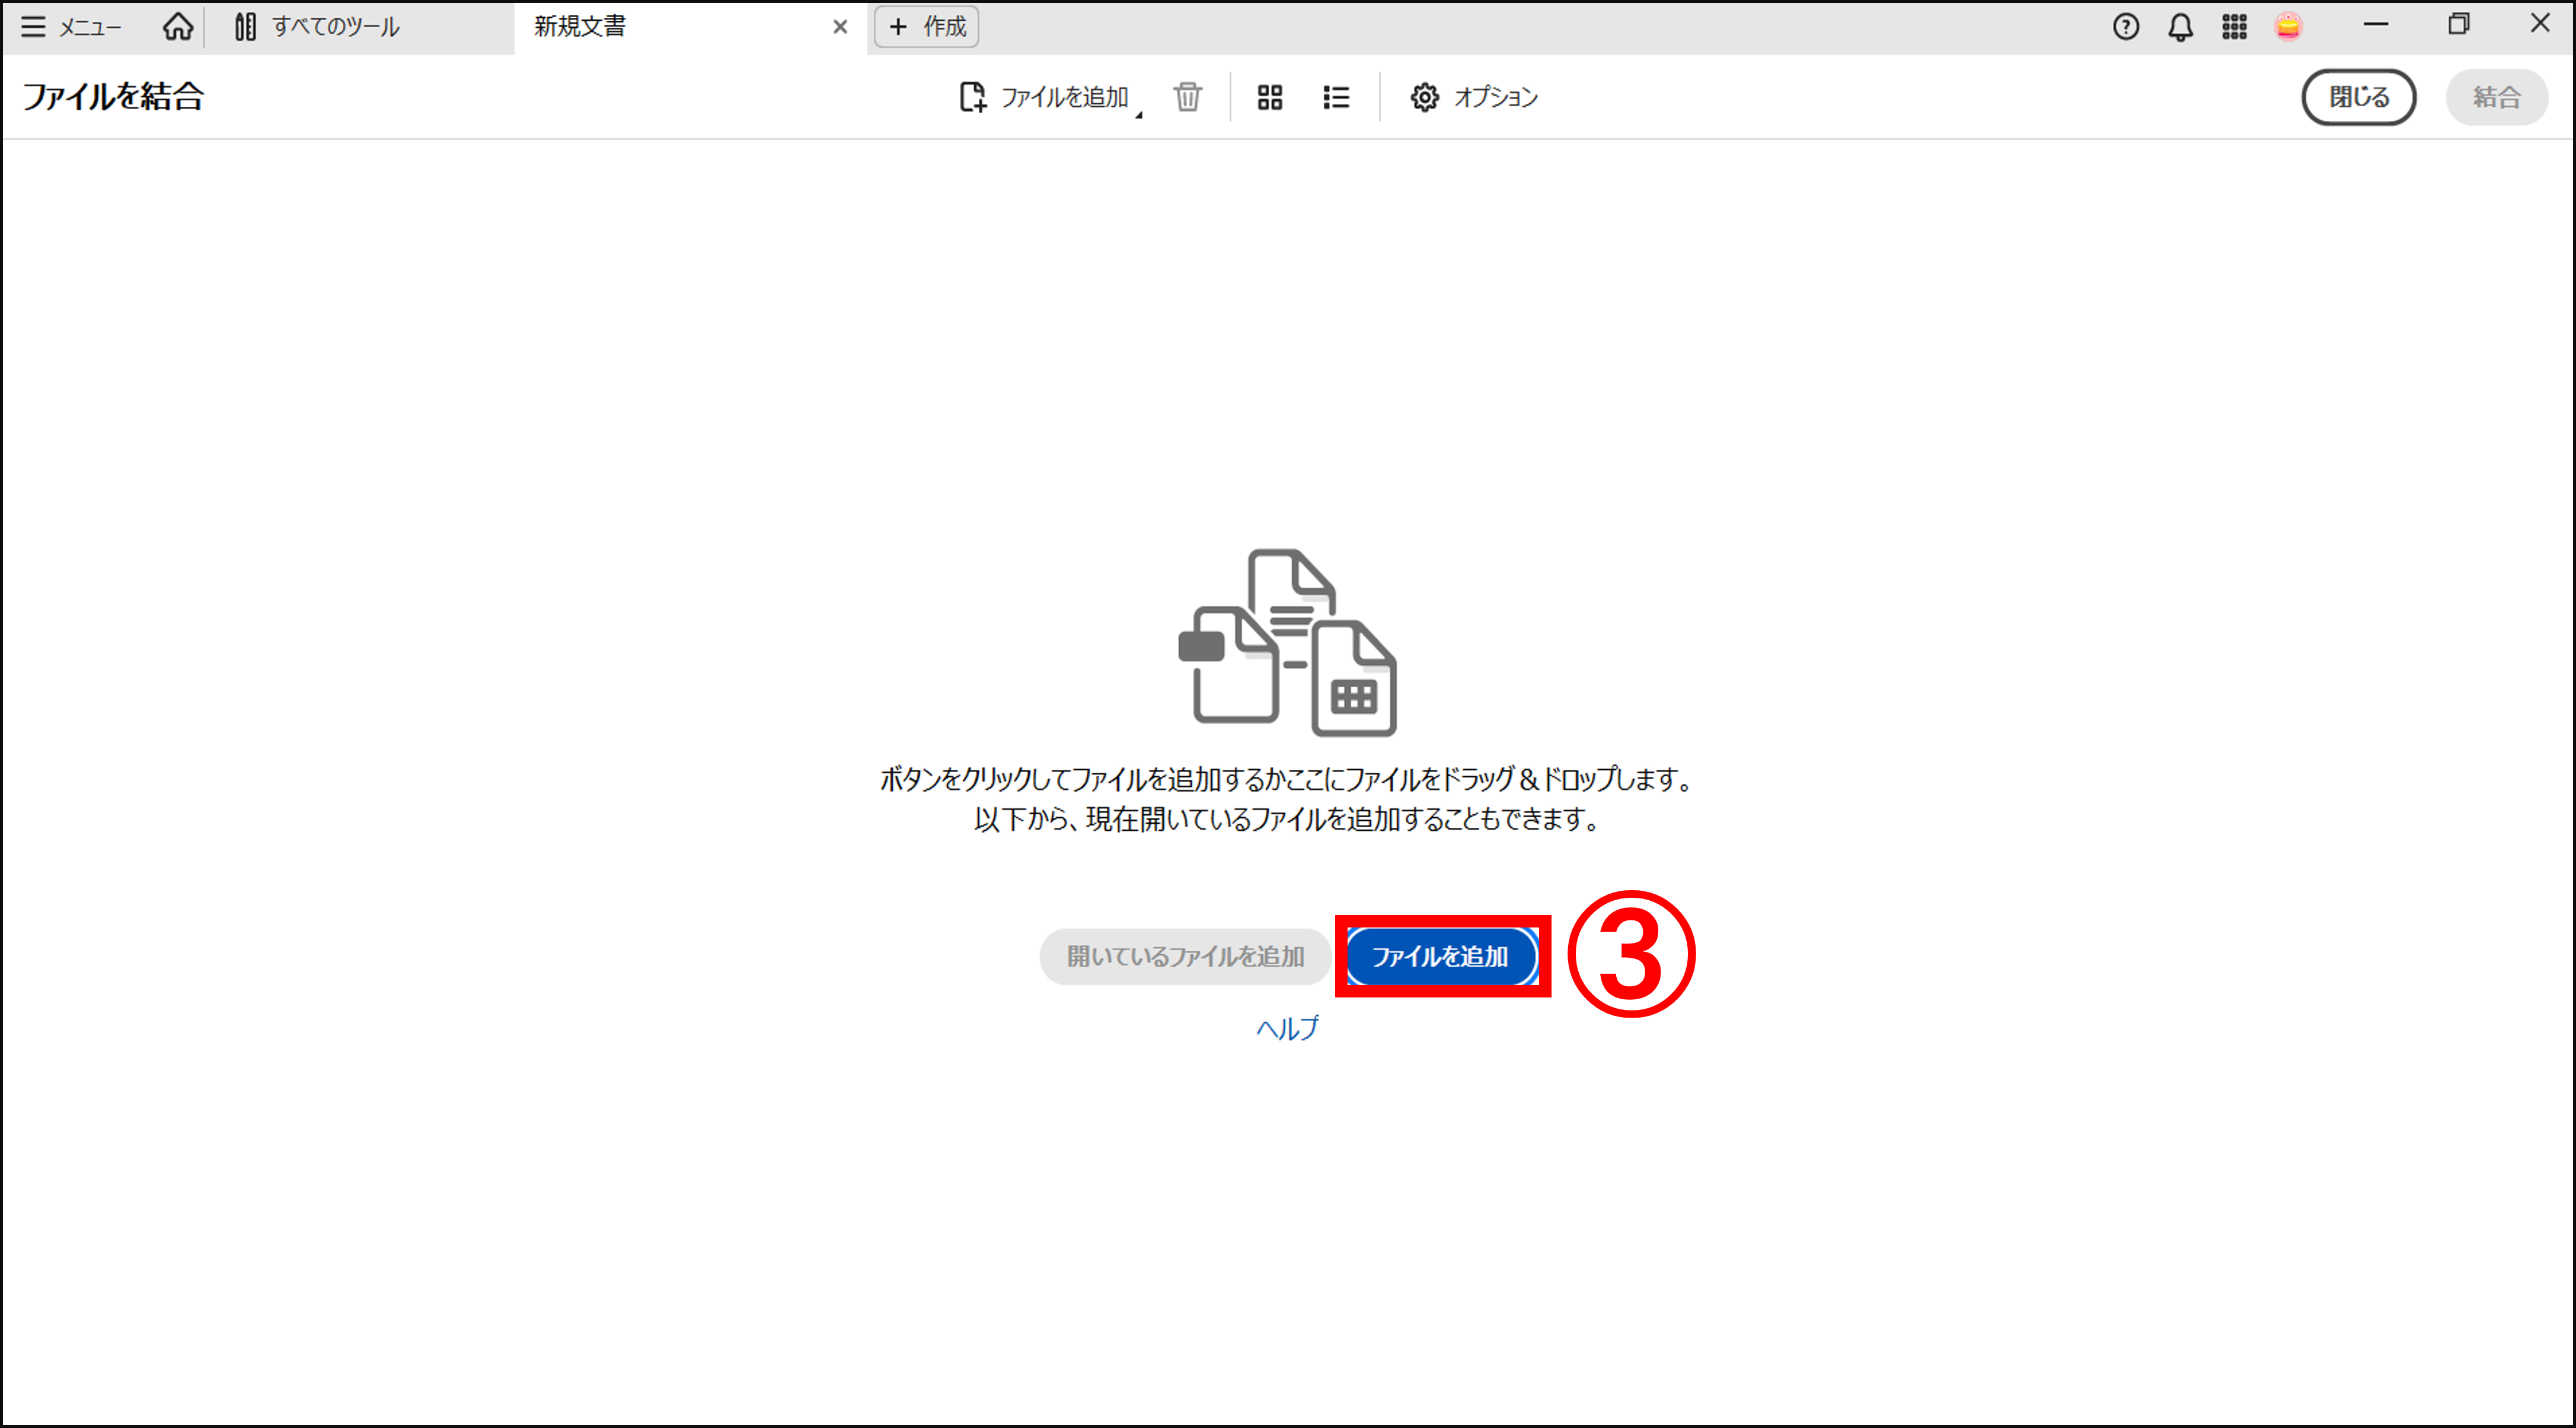Open the help question-mark icon
The width and height of the screenshot is (2576, 1428).
tap(2125, 27)
